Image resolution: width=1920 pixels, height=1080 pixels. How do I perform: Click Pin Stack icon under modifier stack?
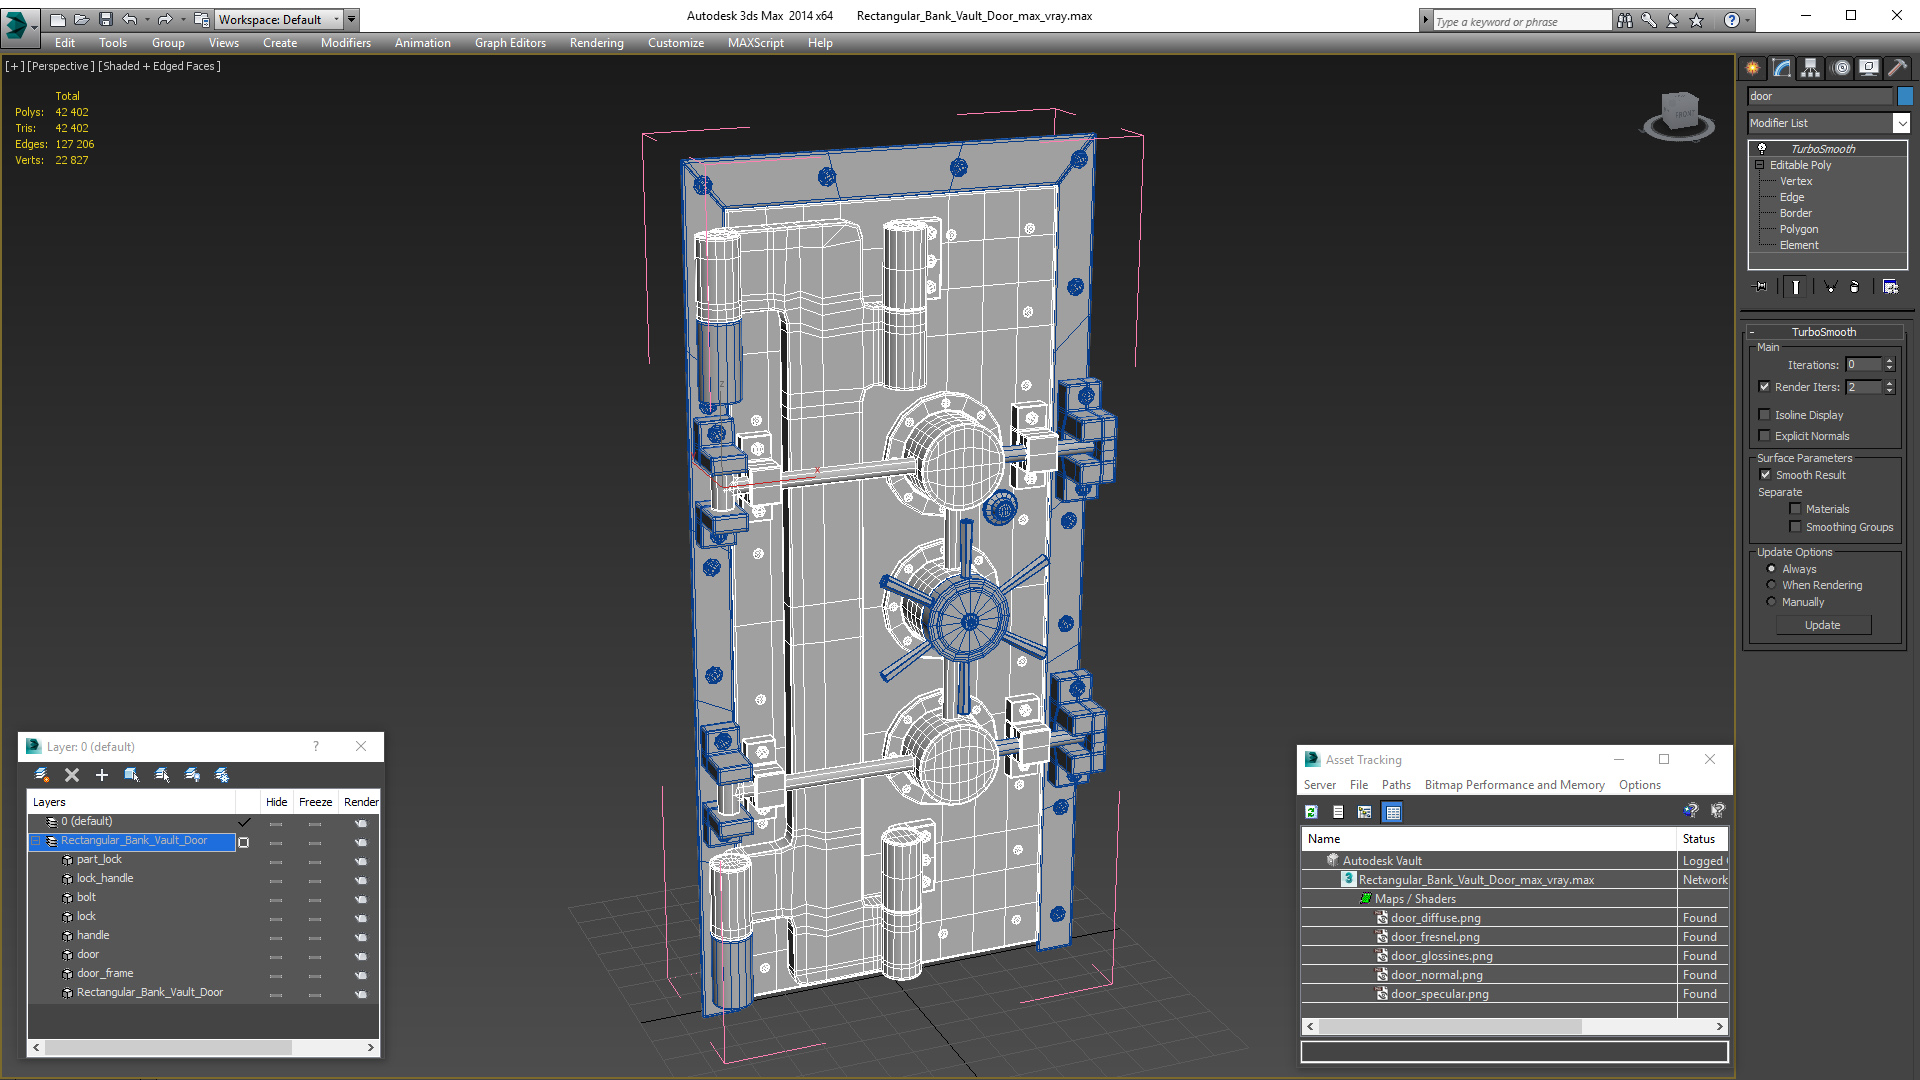click(1761, 287)
